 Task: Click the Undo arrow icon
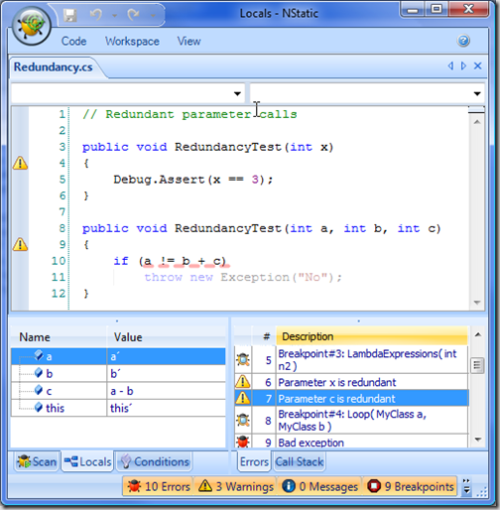coord(97,15)
